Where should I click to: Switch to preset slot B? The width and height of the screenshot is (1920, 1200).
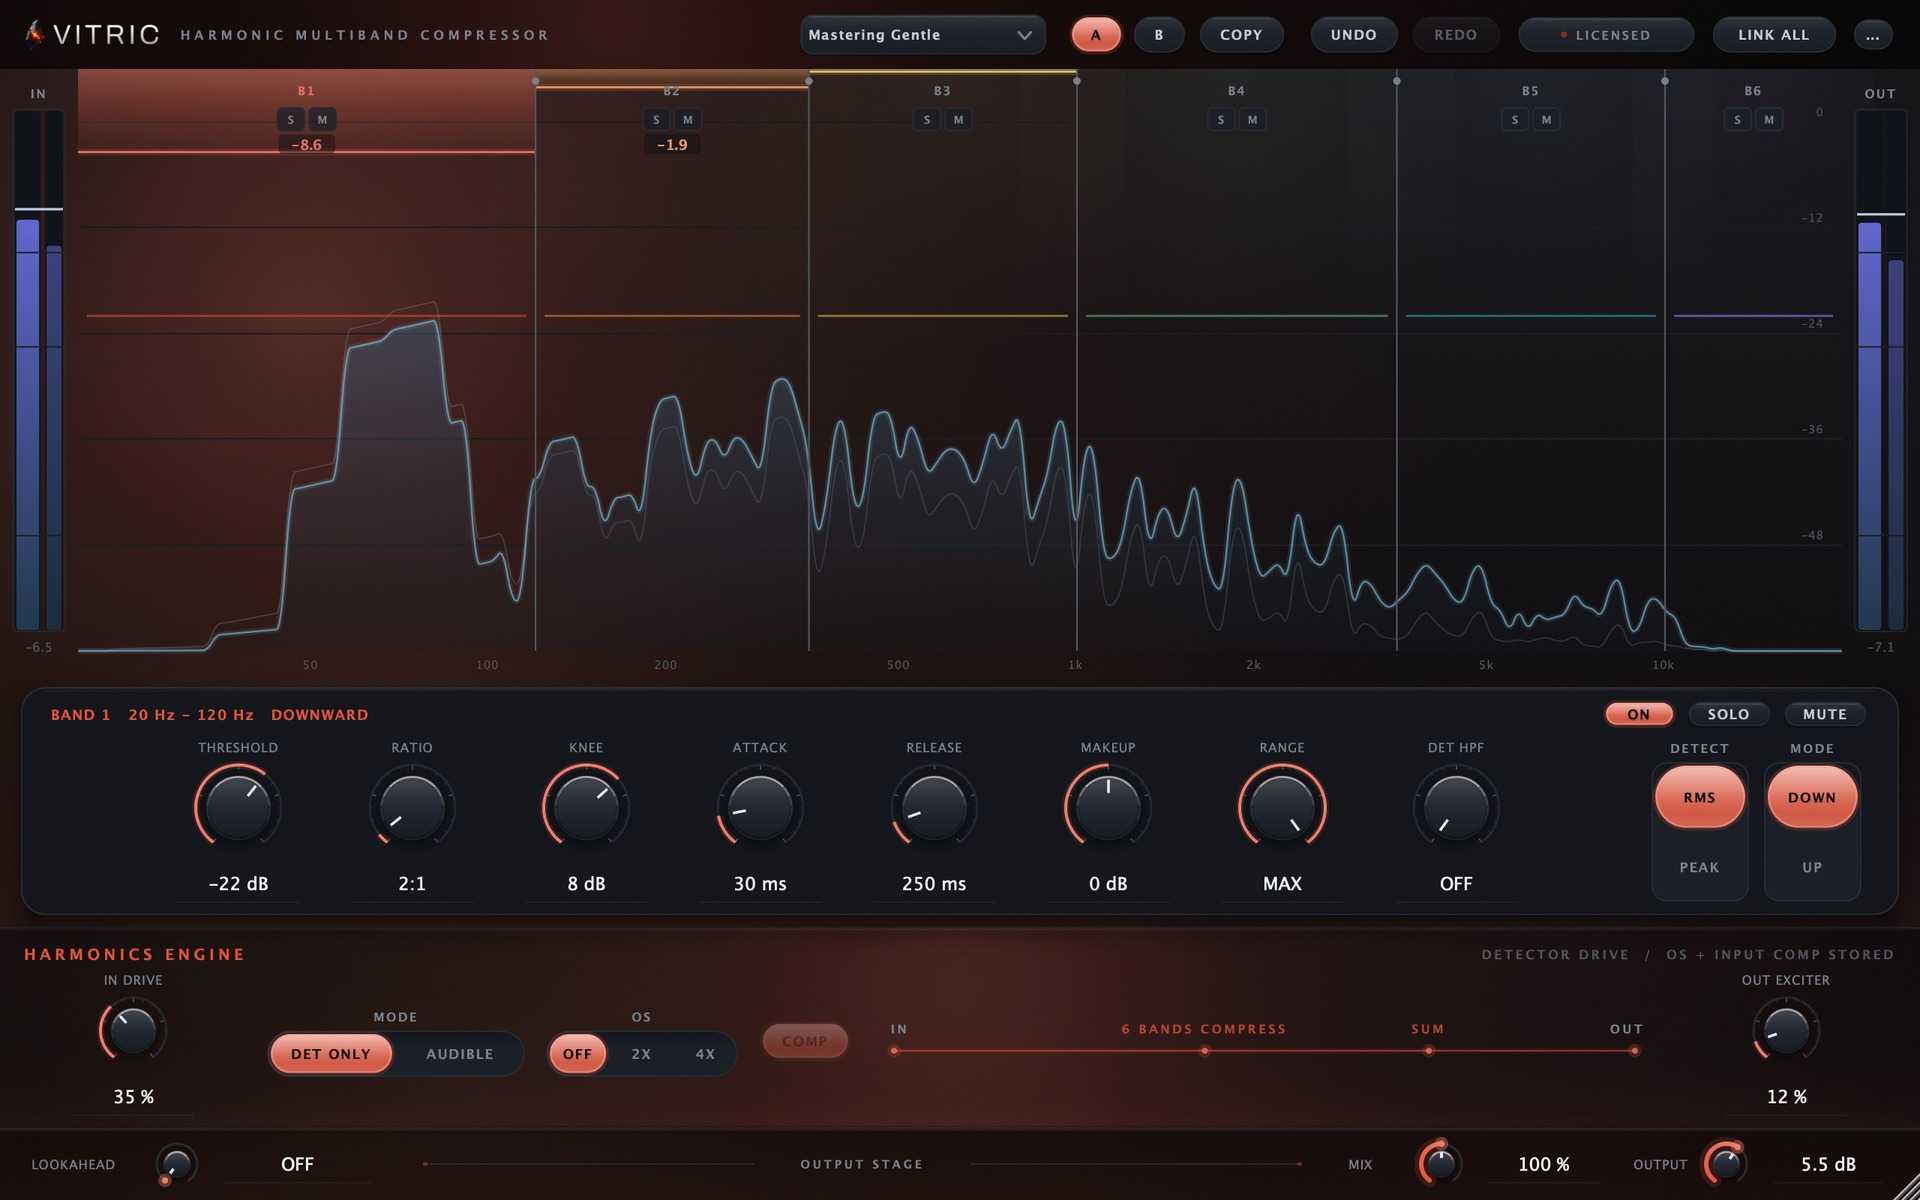pyautogui.click(x=1159, y=35)
